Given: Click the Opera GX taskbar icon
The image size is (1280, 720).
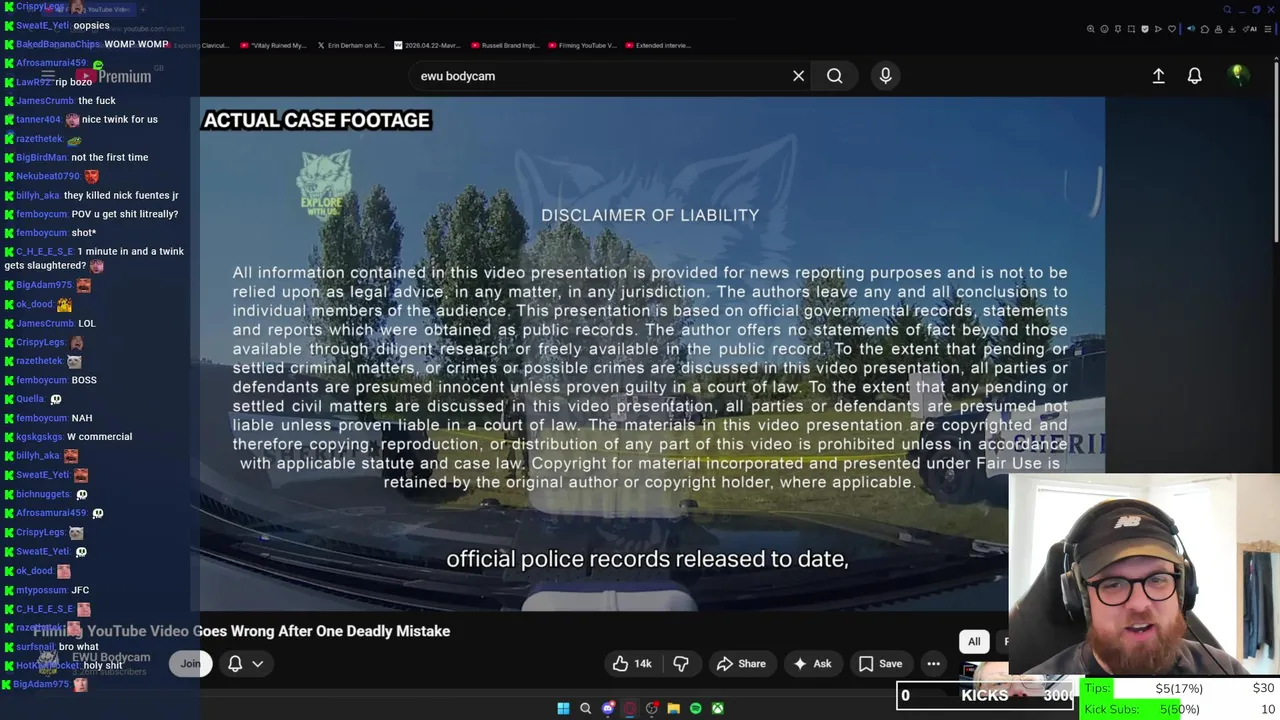Looking at the screenshot, I should pos(630,708).
